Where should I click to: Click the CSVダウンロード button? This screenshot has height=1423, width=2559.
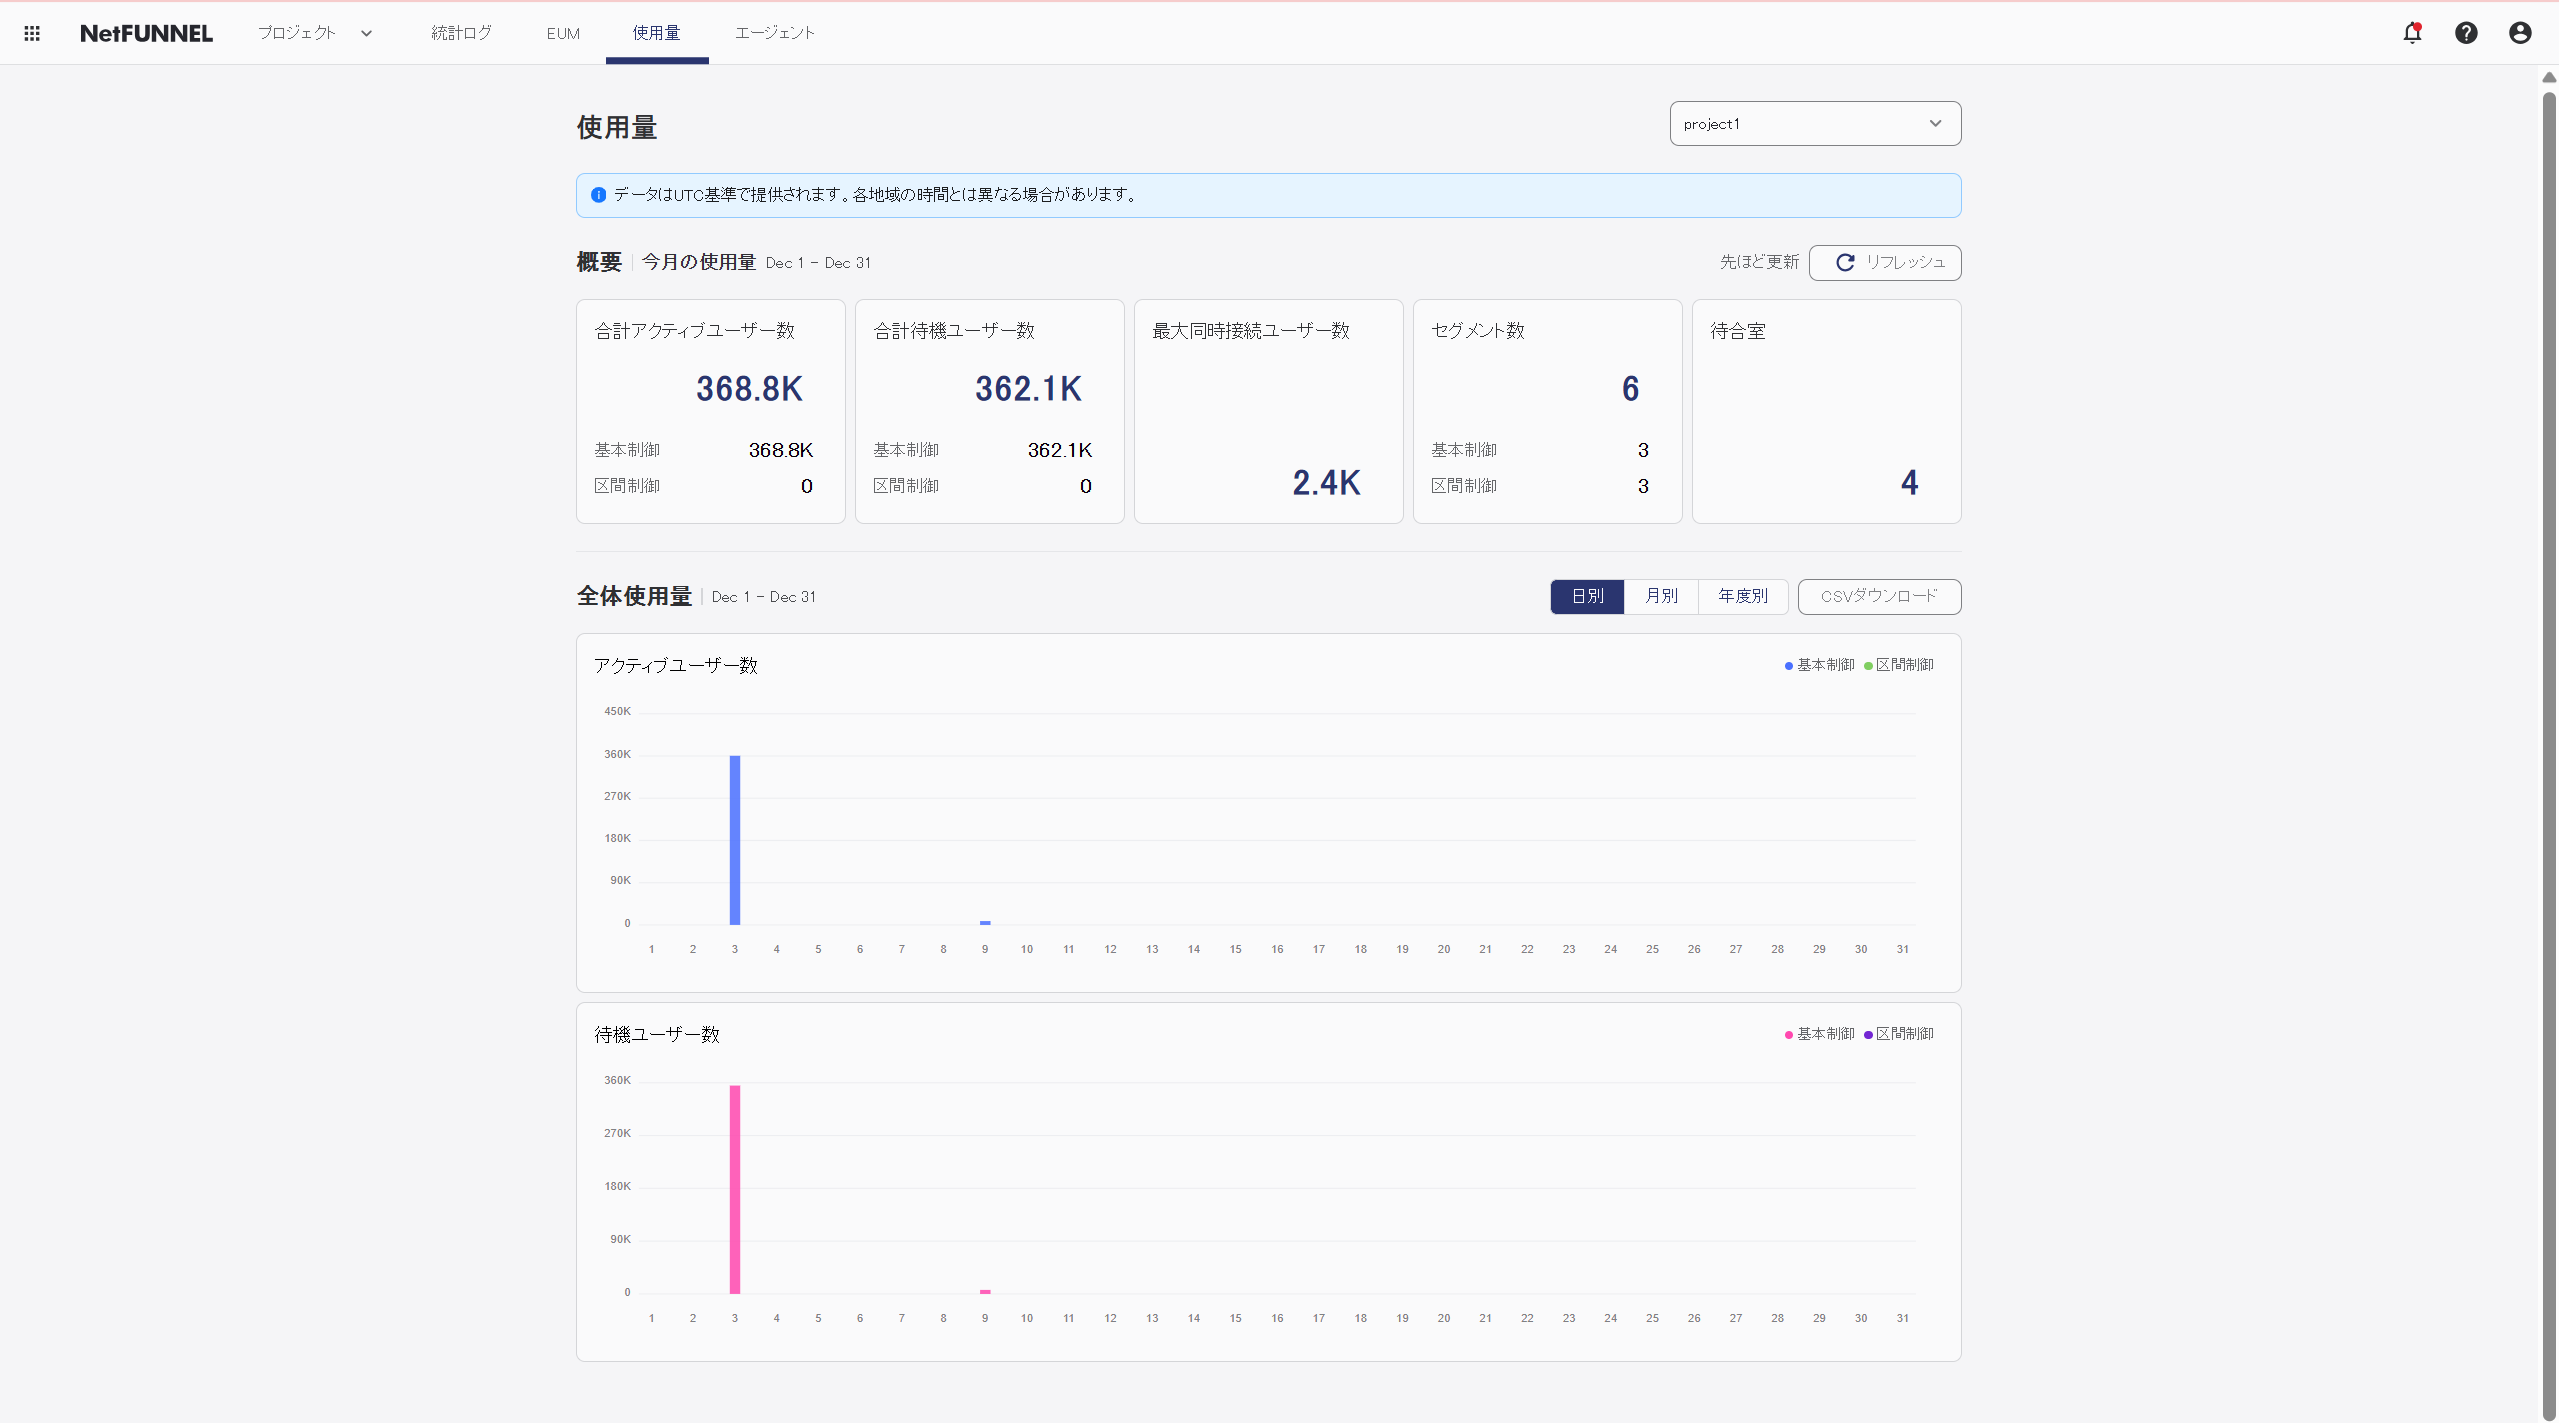1878,596
